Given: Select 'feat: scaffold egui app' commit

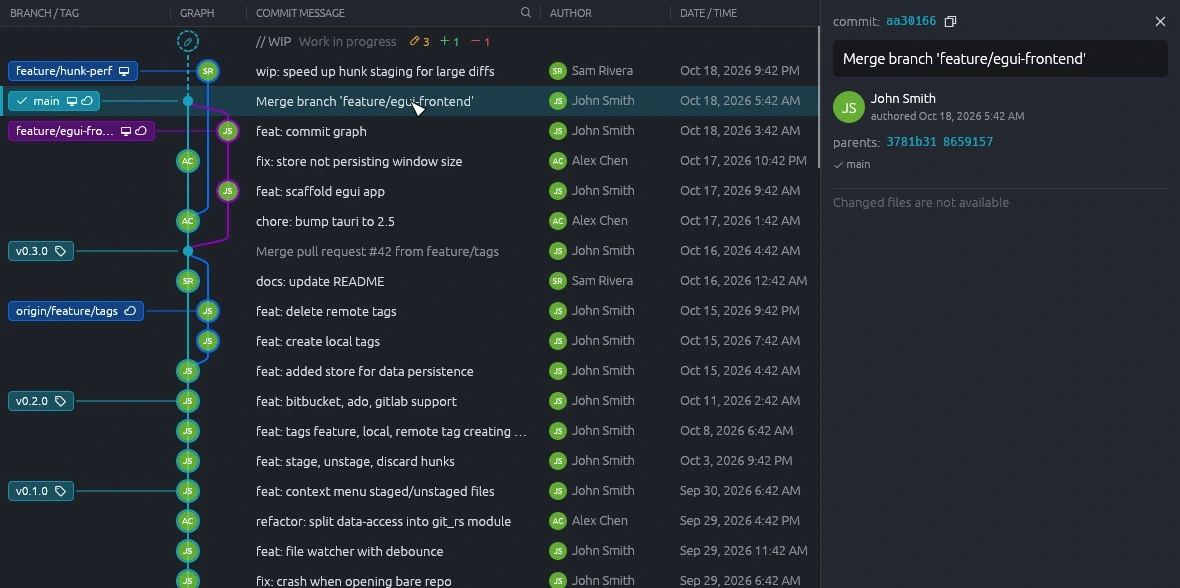Looking at the screenshot, I should point(409,191).
